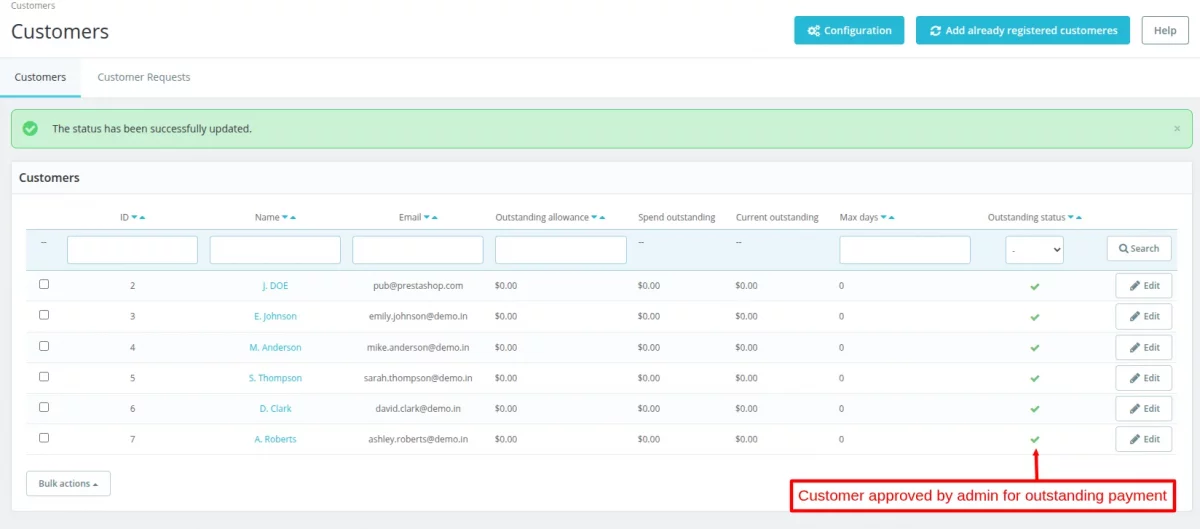Viewport: 1200px width, 529px height.
Task: Switch to Customer Requests tab
Action: pos(143,77)
